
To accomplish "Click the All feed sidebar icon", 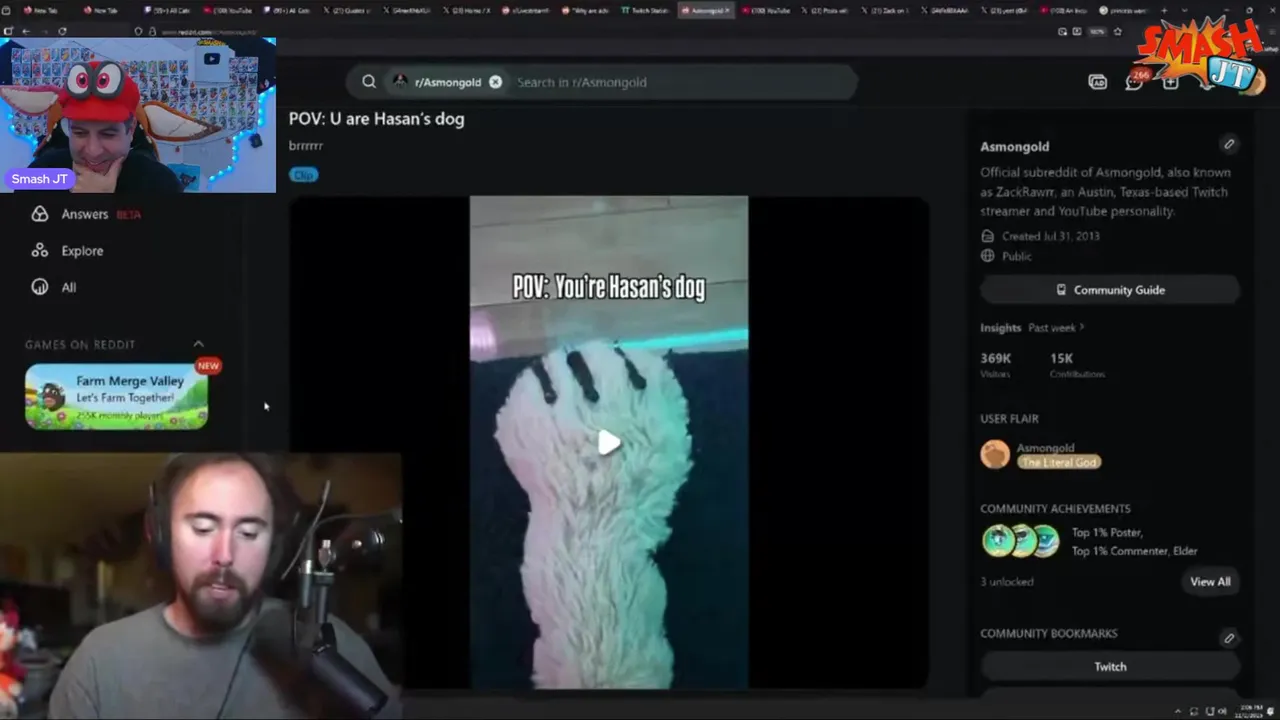I will [40, 287].
